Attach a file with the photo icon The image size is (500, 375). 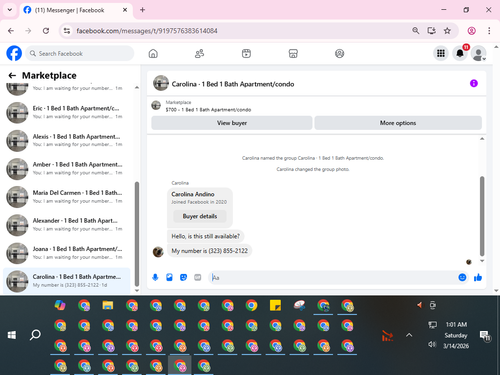(169, 277)
